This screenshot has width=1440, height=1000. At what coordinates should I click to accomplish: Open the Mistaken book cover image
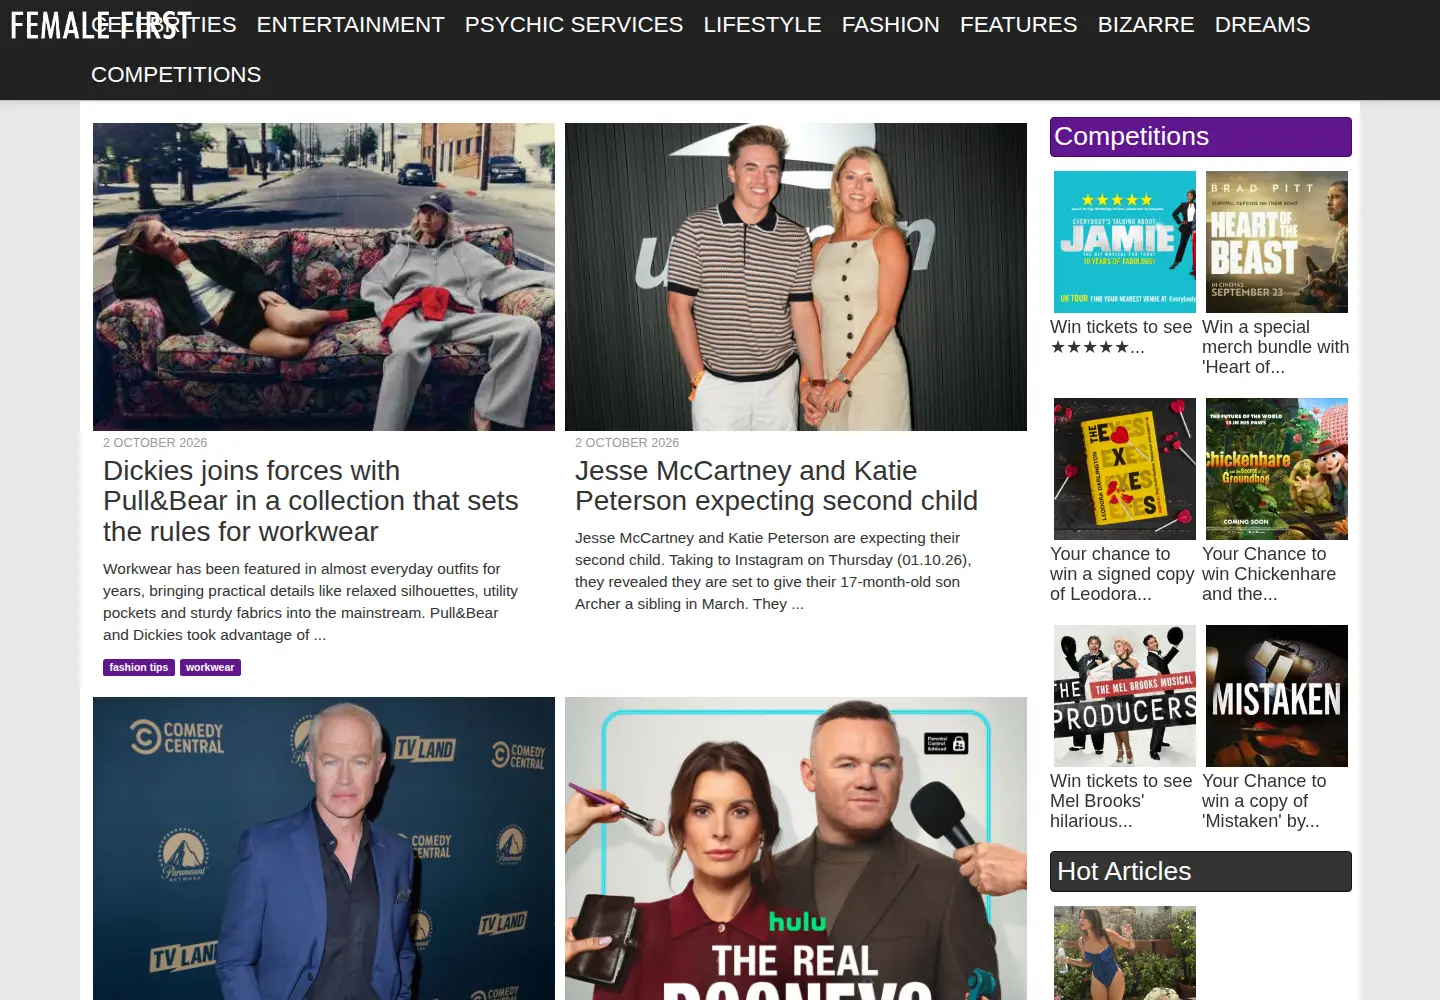click(1277, 696)
